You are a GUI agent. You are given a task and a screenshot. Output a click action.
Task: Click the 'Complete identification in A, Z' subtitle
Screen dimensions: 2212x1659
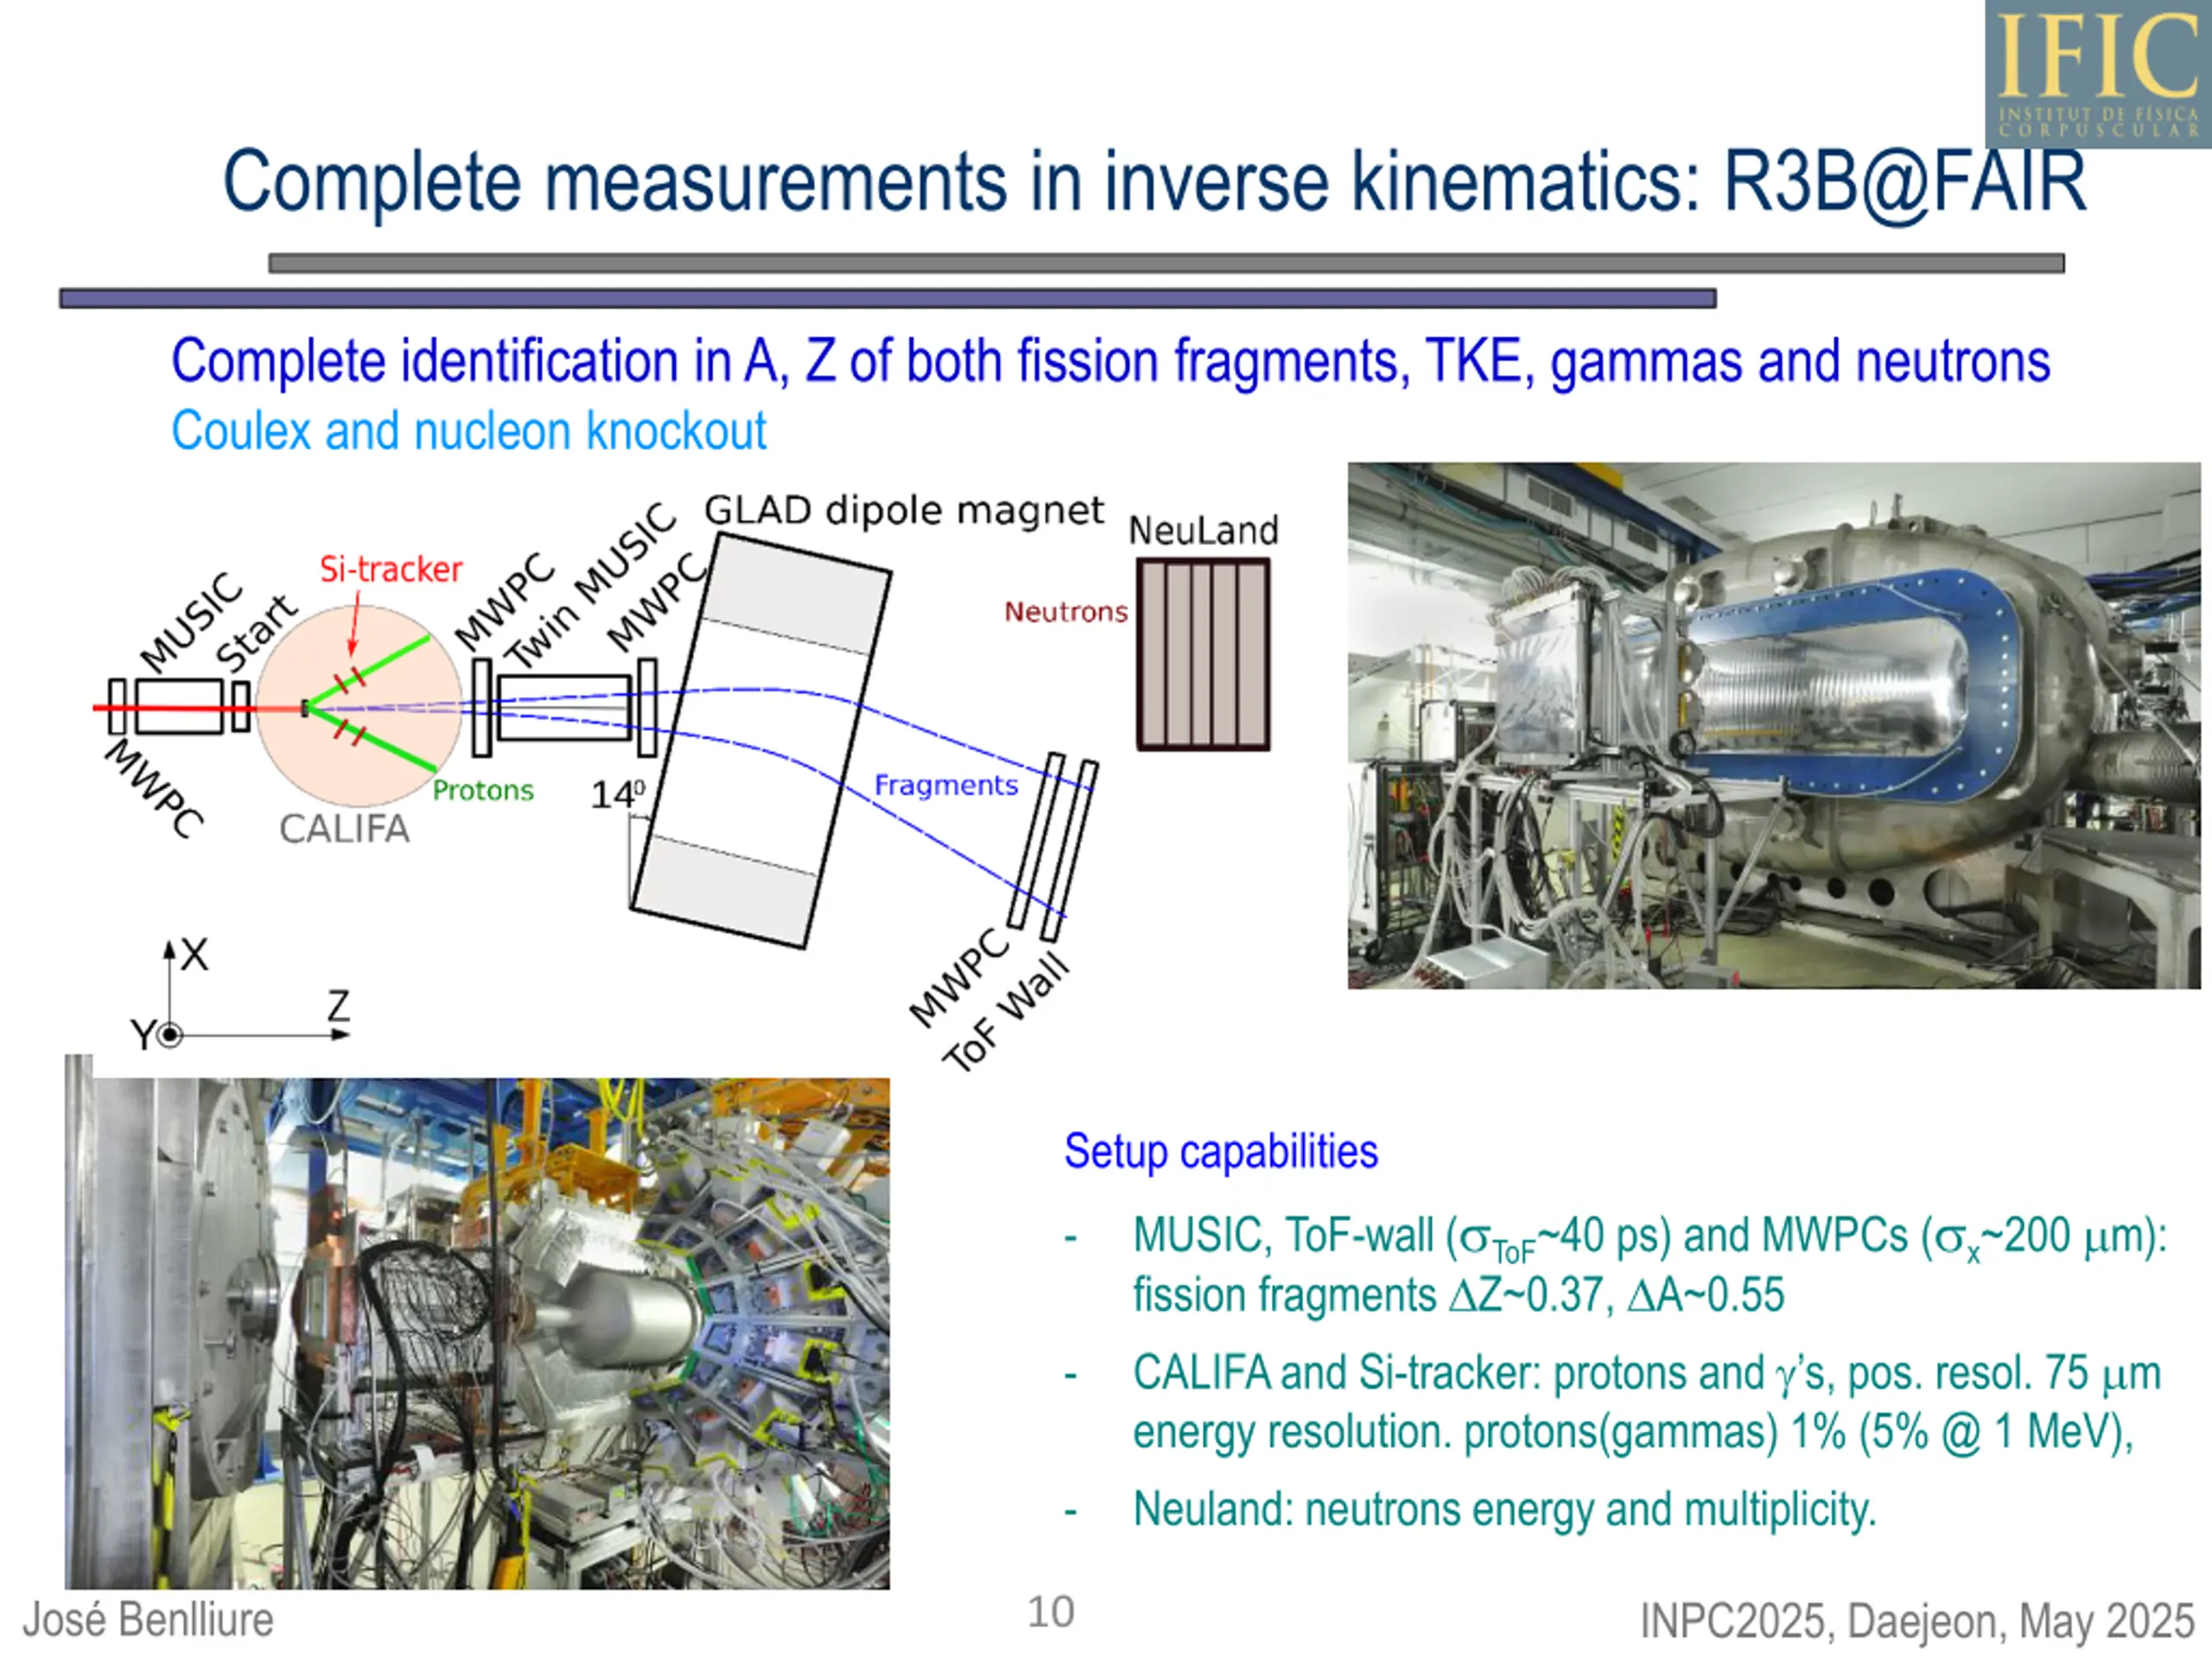pyautogui.click(x=1110, y=361)
